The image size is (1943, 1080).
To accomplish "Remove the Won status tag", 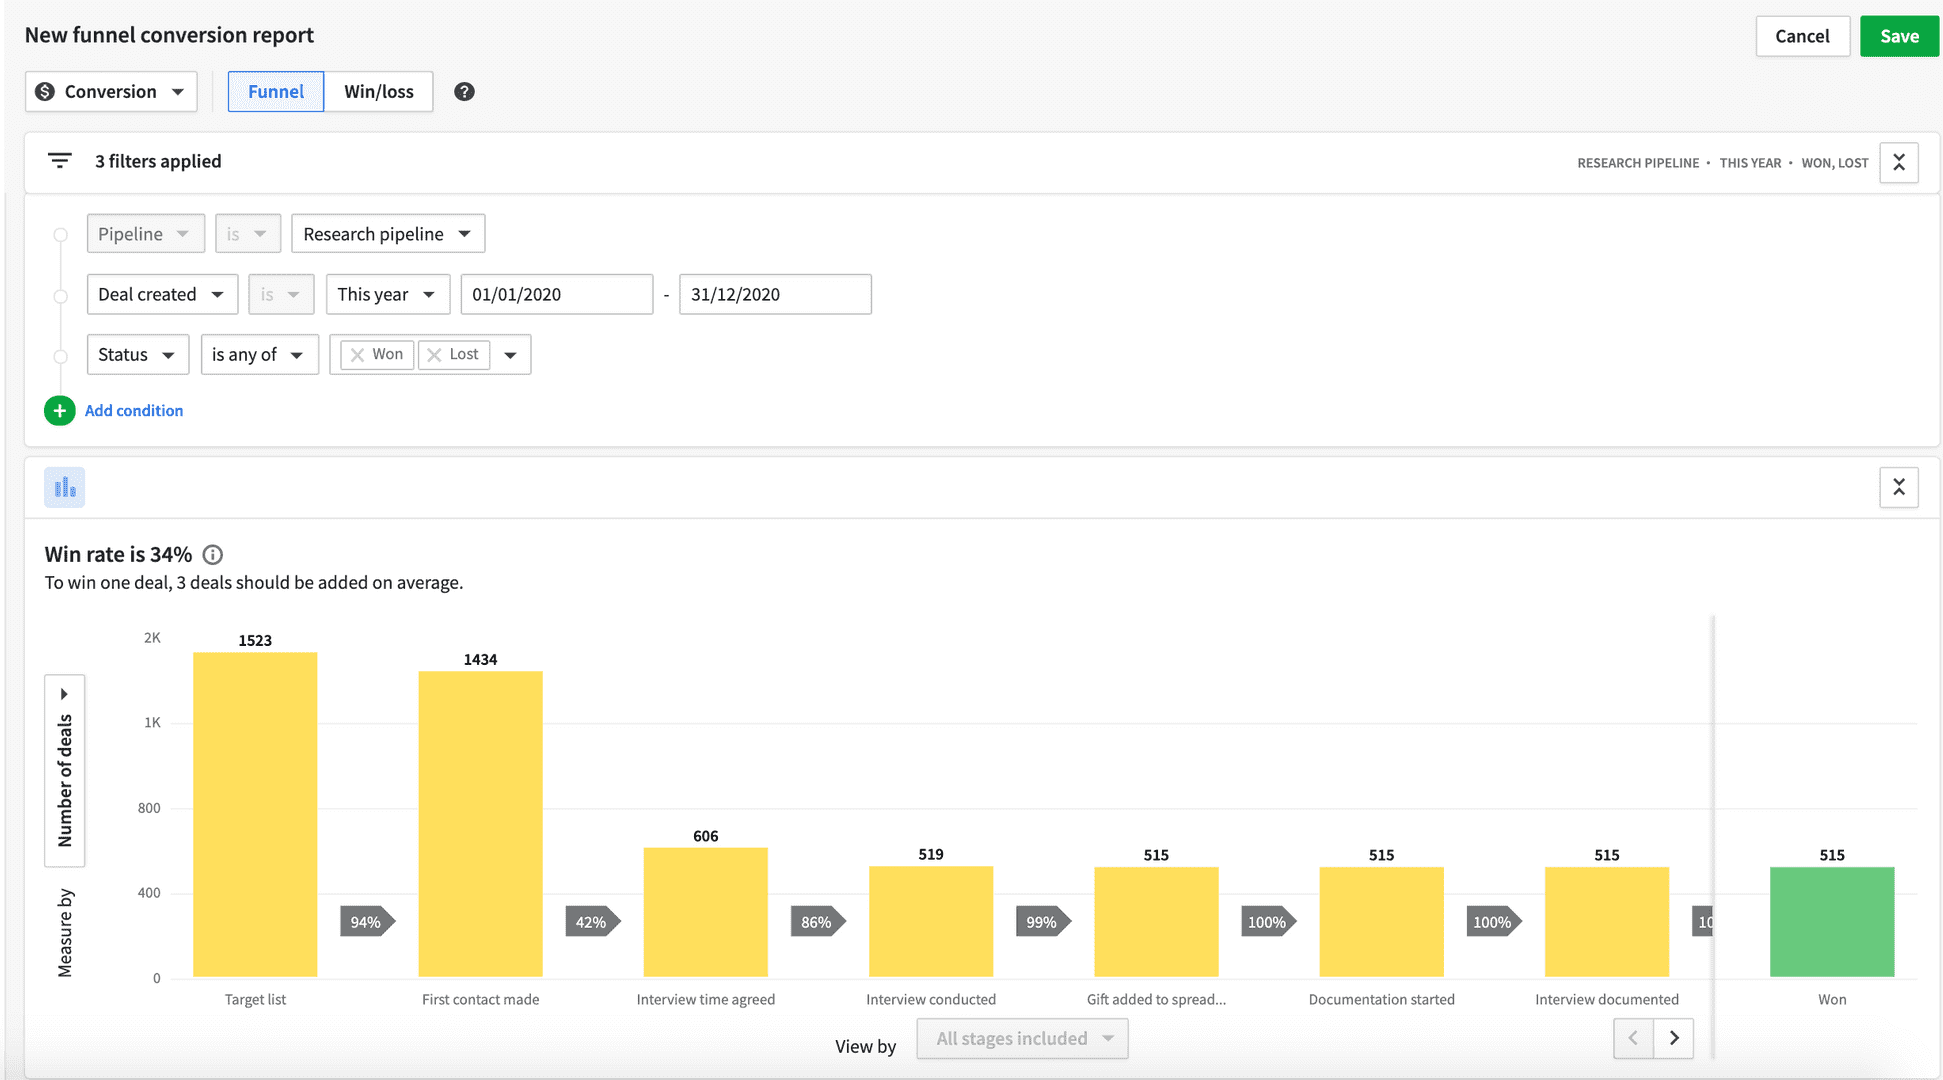I will (357, 355).
